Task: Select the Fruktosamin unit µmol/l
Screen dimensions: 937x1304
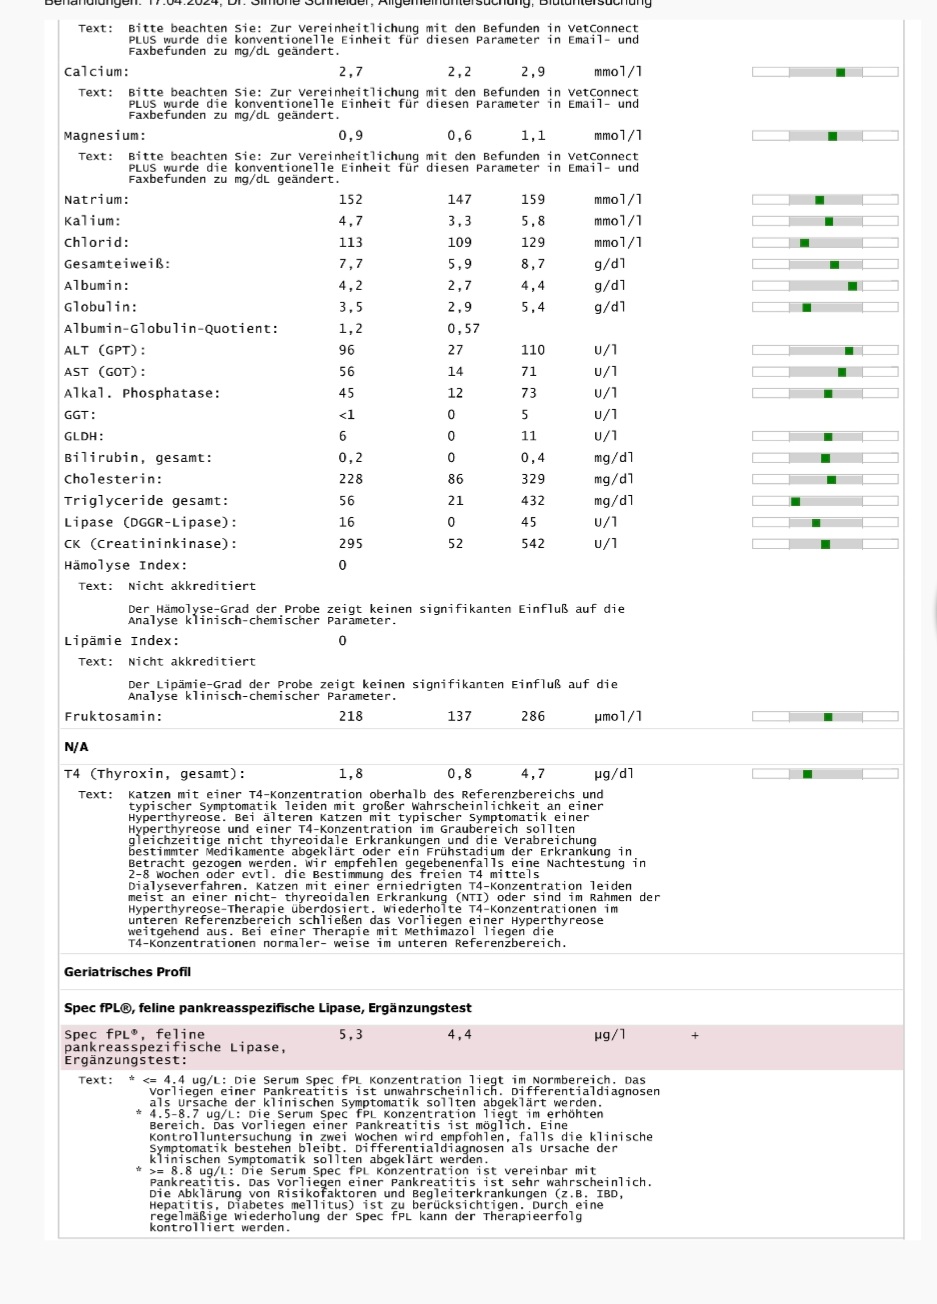Action: click(618, 717)
